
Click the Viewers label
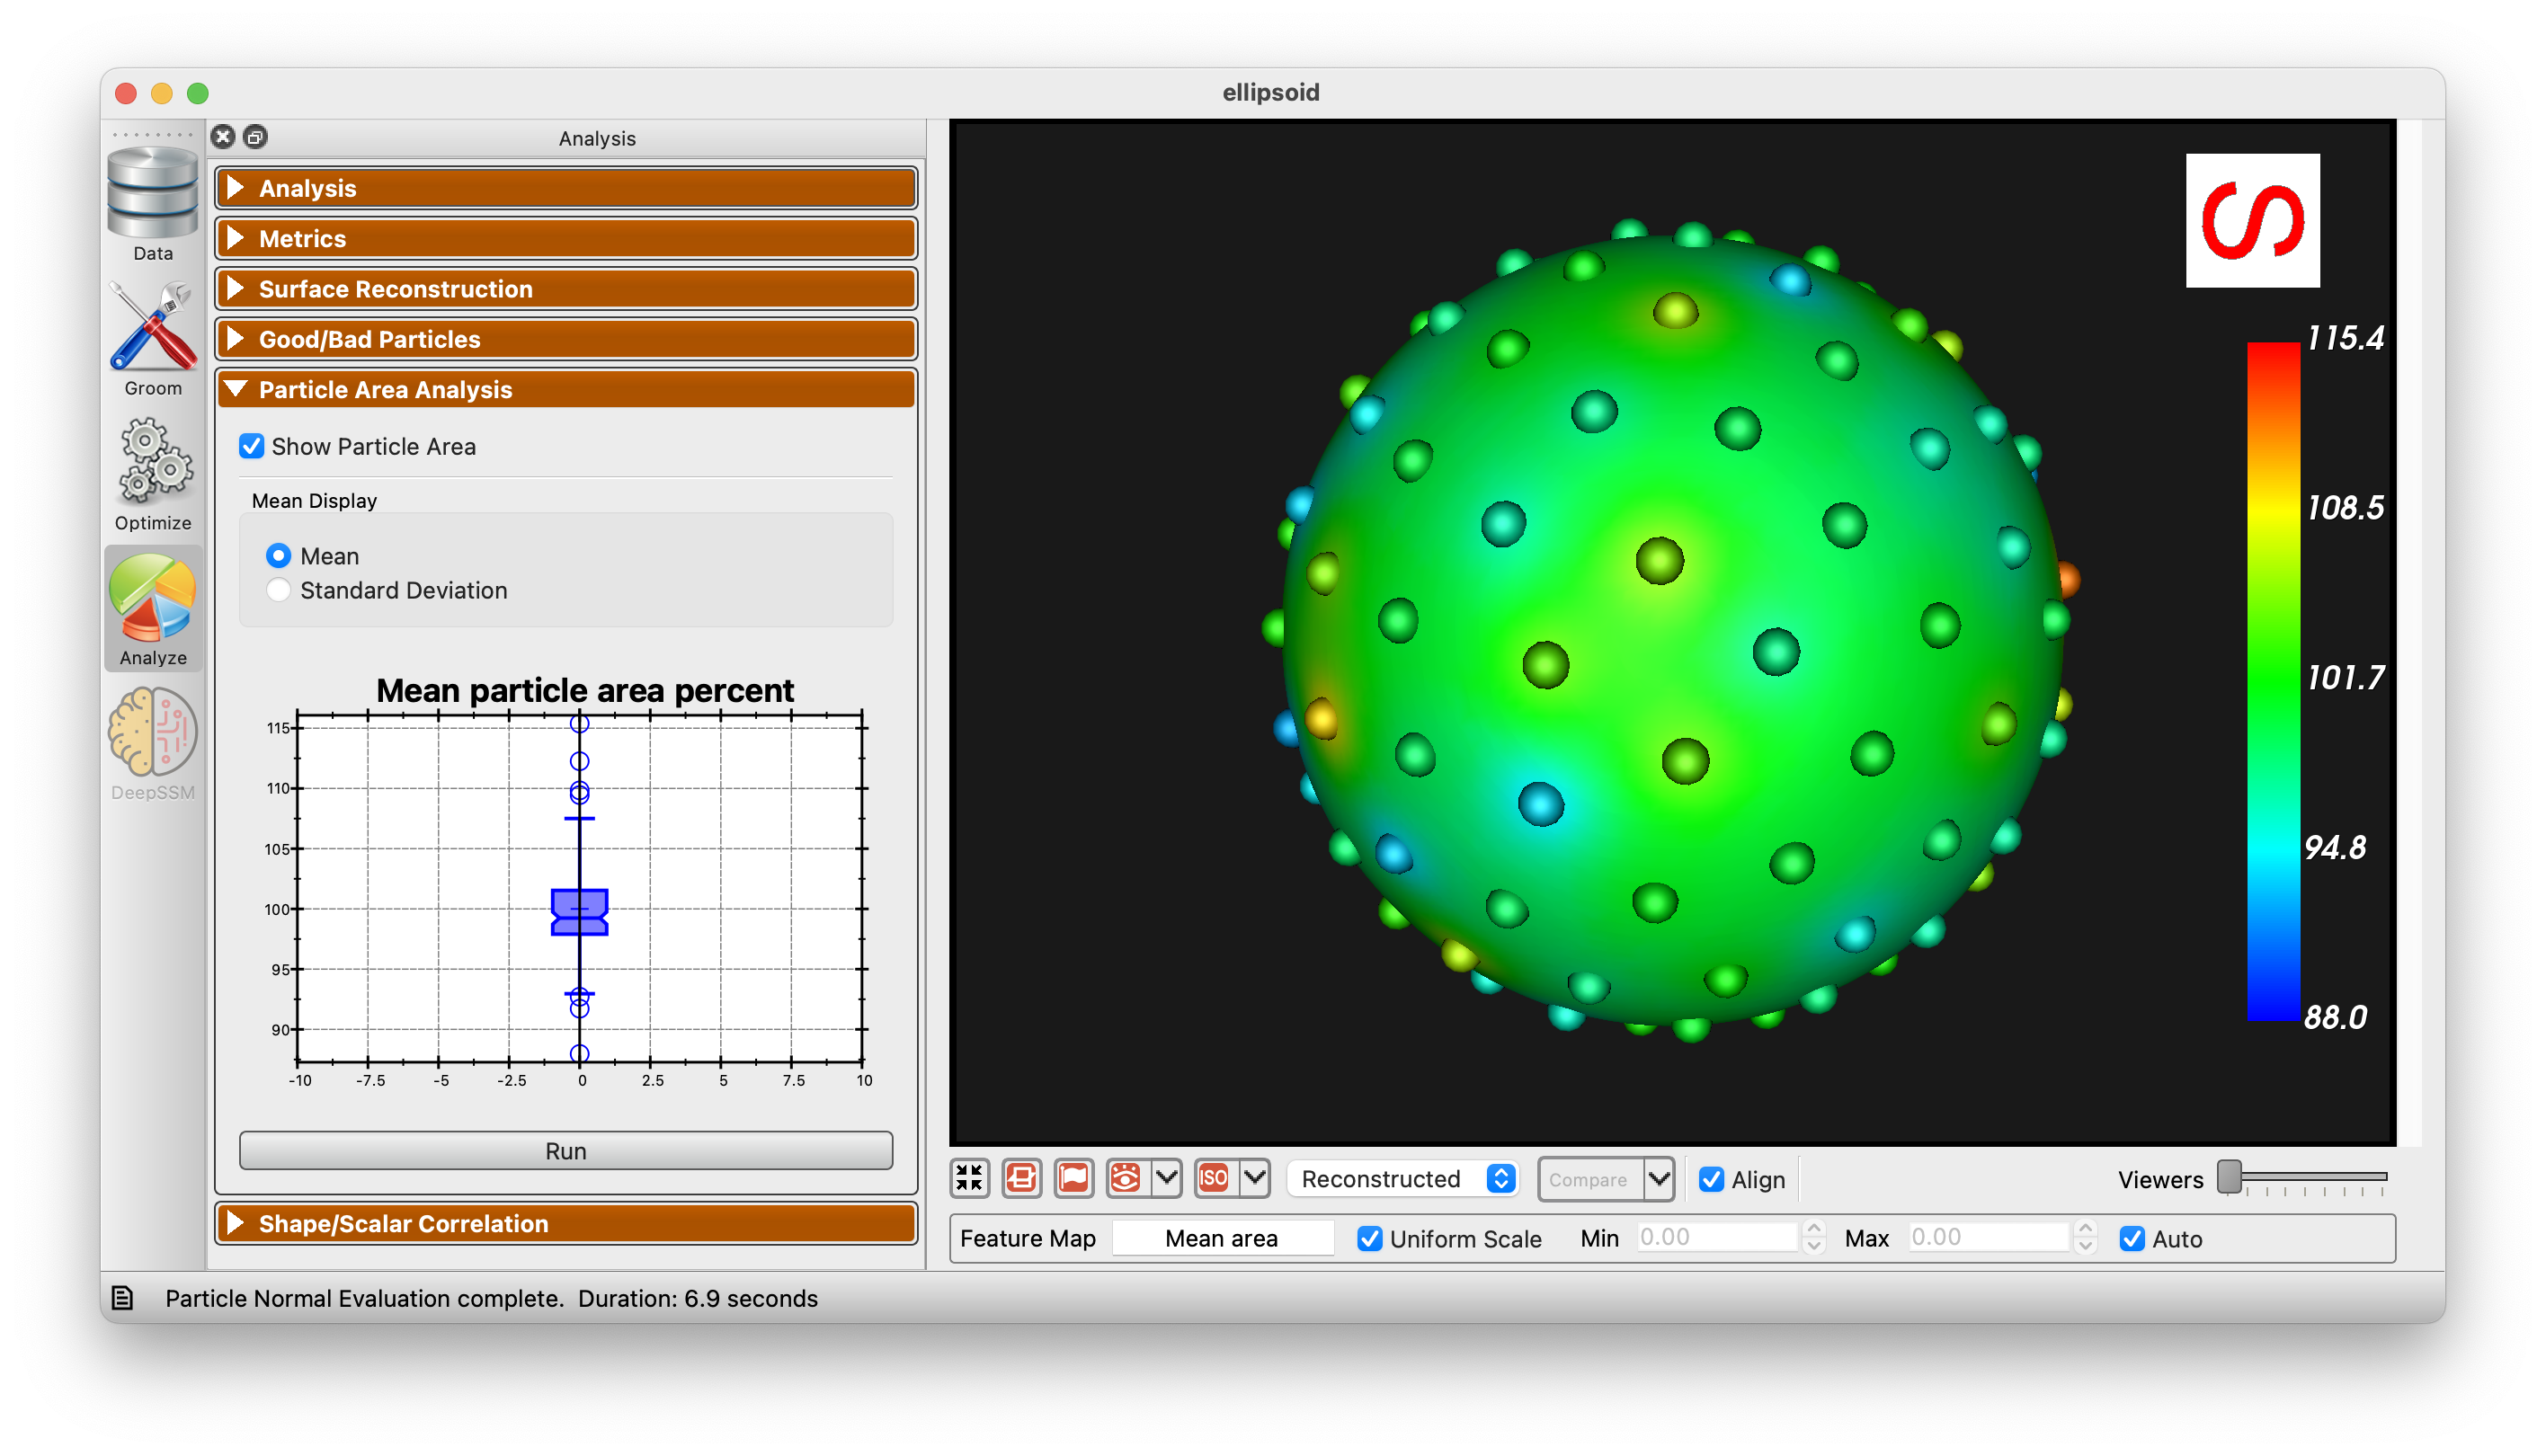click(x=2160, y=1180)
